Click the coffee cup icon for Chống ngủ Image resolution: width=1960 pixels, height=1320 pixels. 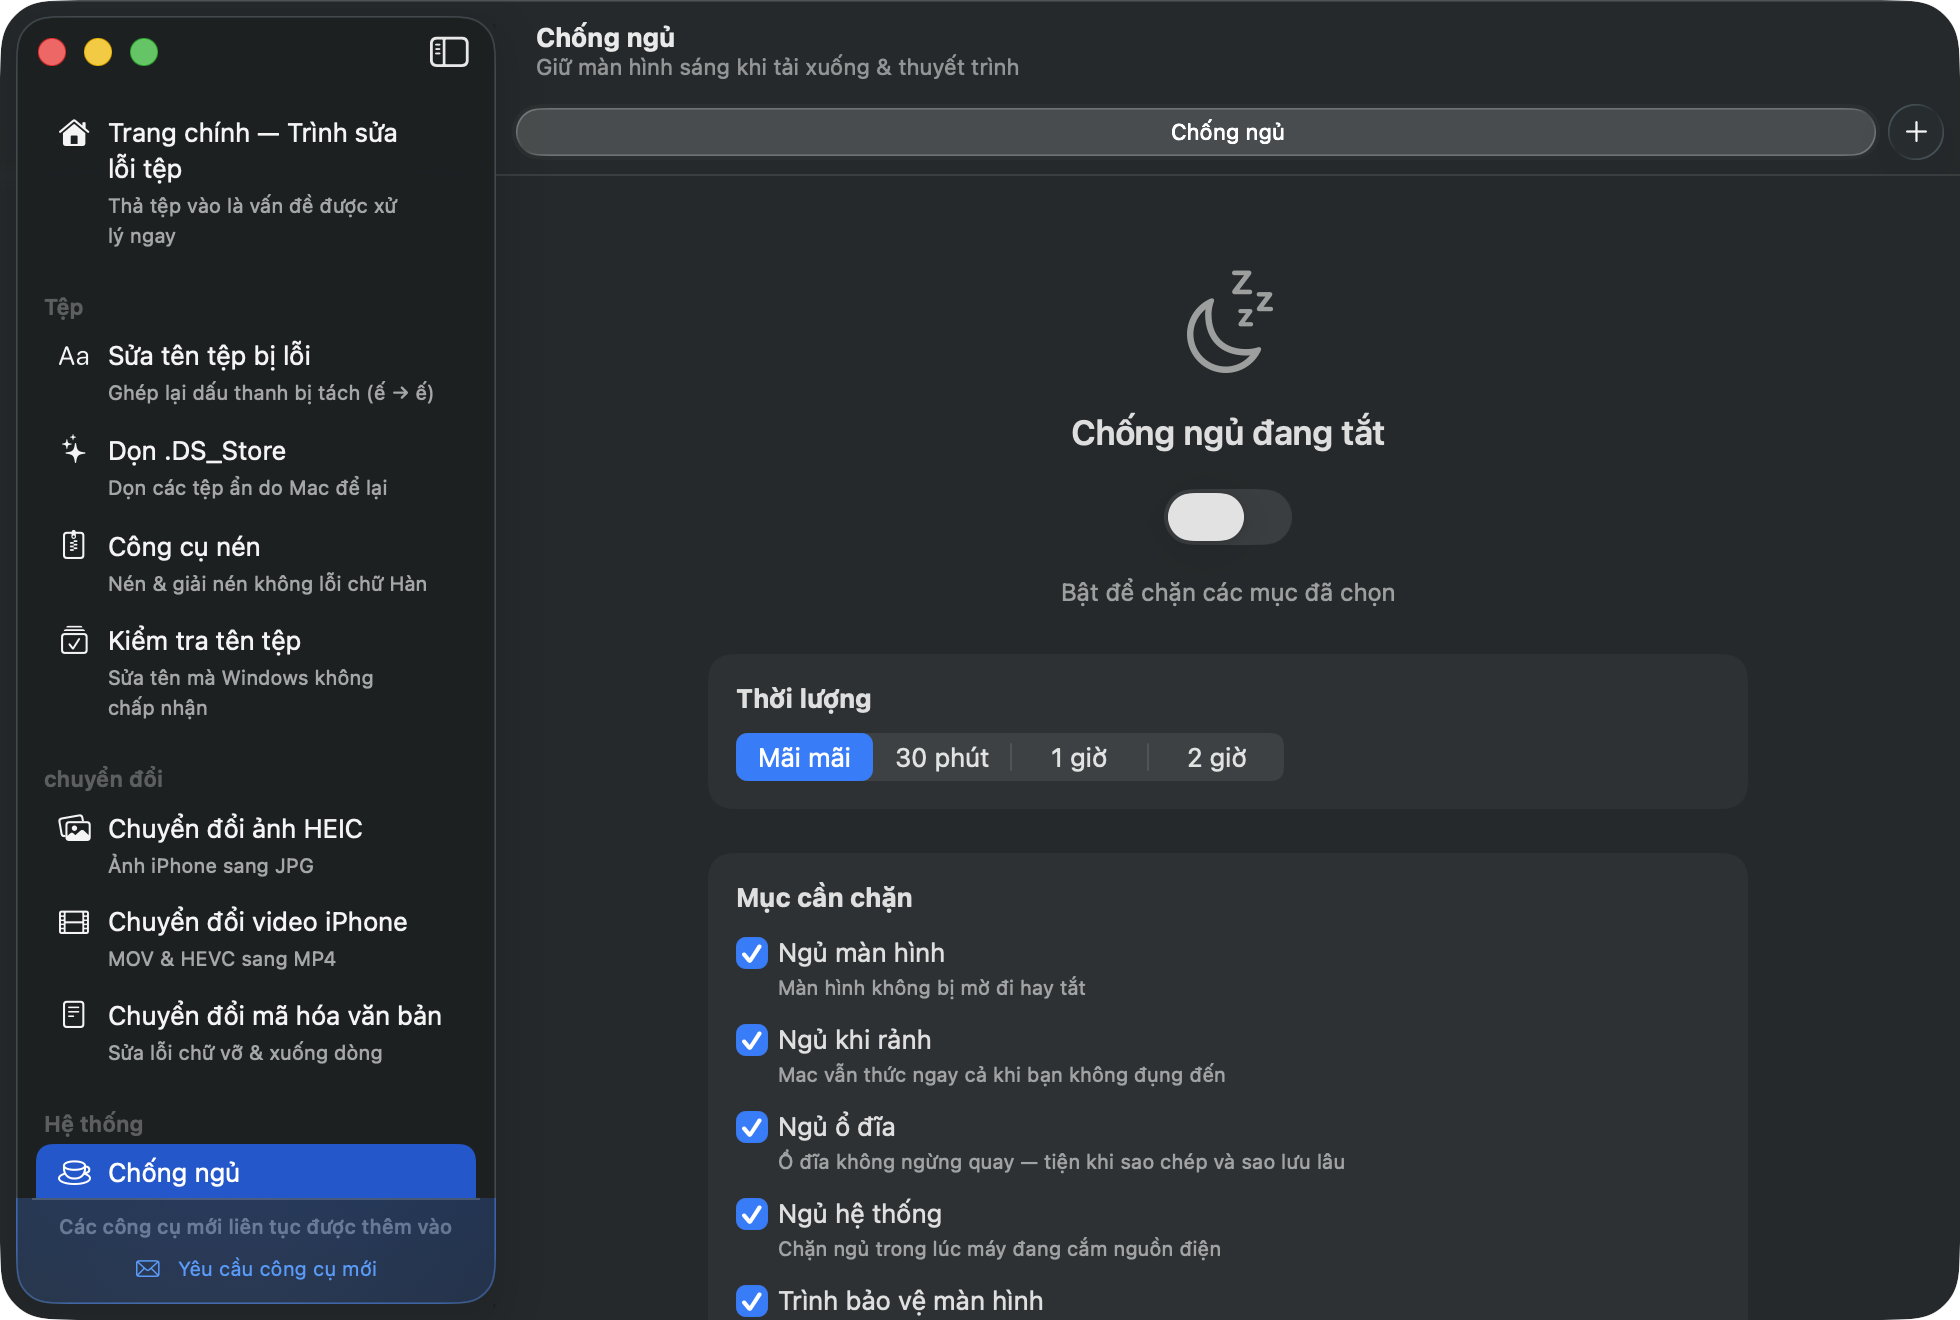74,1172
